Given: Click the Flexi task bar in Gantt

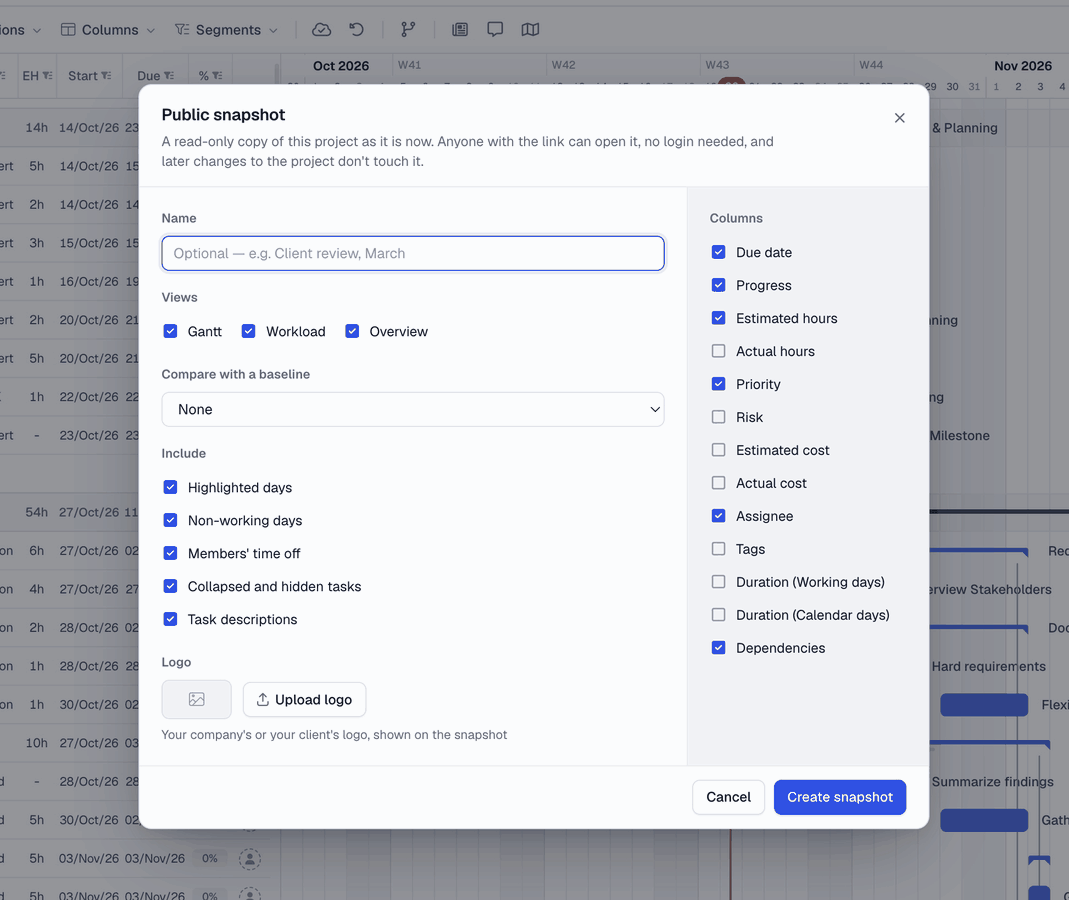Looking at the screenshot, I should pyautogui.click(x=984, y=704).
